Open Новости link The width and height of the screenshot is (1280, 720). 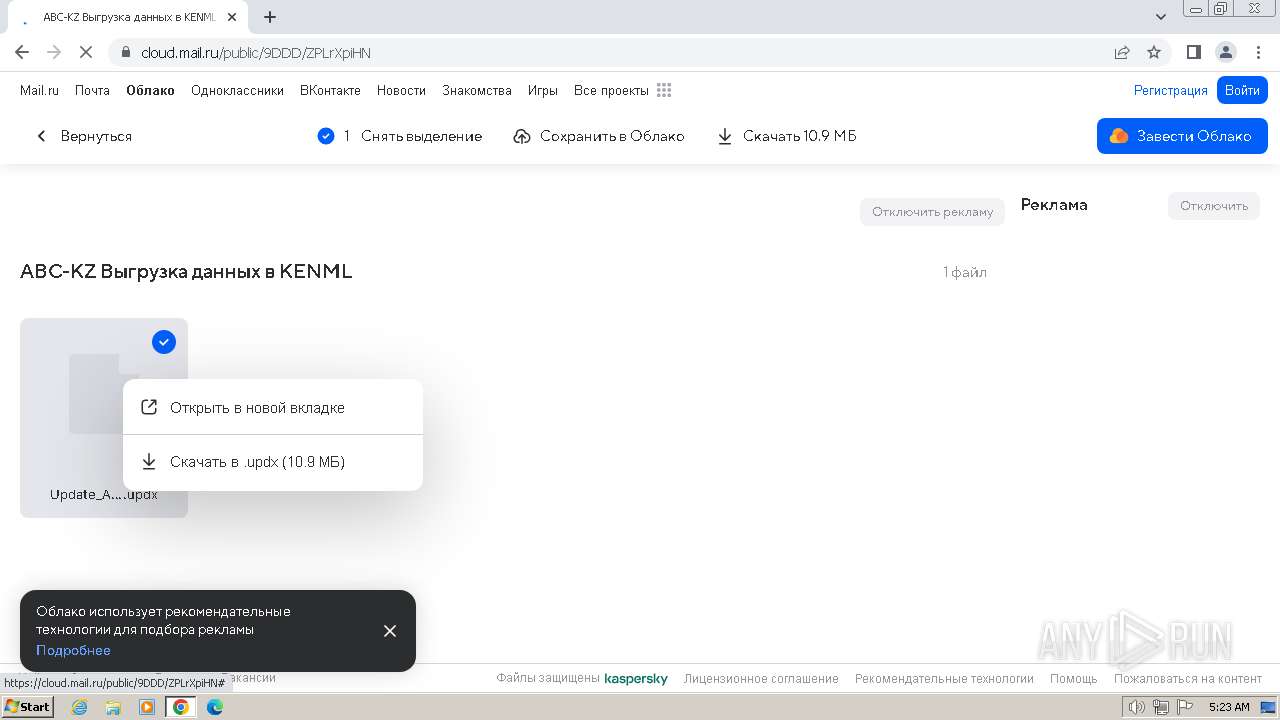401,90
